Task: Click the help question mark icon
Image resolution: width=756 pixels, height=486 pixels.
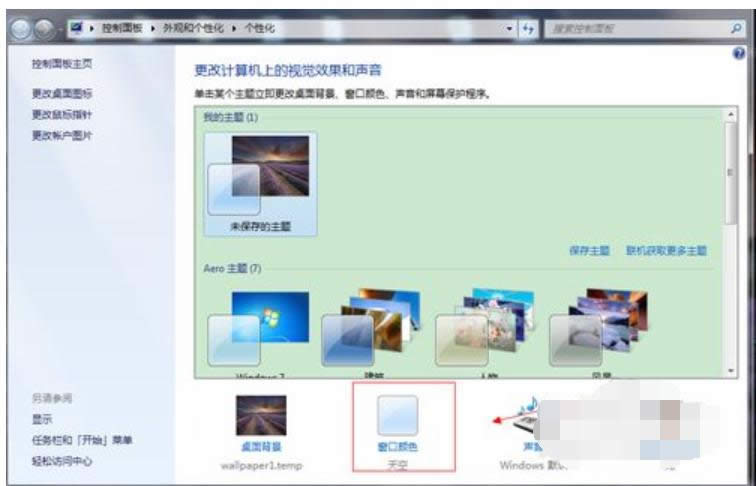Action: coord(739,52)
